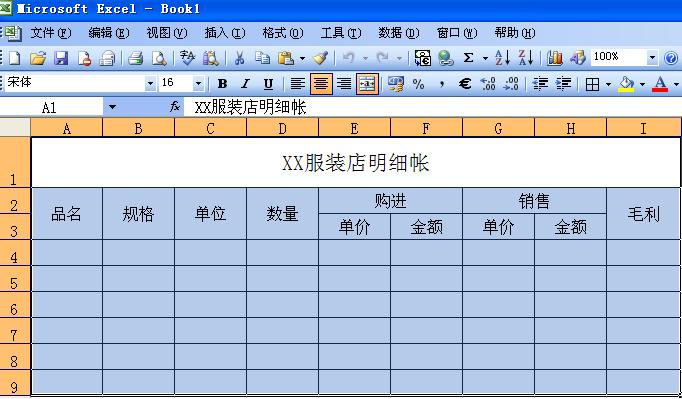Open the 文件 menu

click(x=50, y=33)
